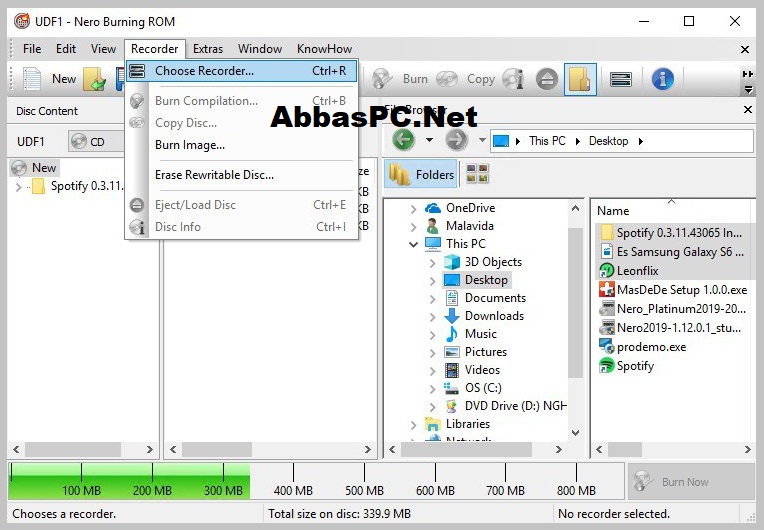Viewport: 764px width, 530px height.
Task: Select Burn Image... menu entry
Action: (242, 145)
